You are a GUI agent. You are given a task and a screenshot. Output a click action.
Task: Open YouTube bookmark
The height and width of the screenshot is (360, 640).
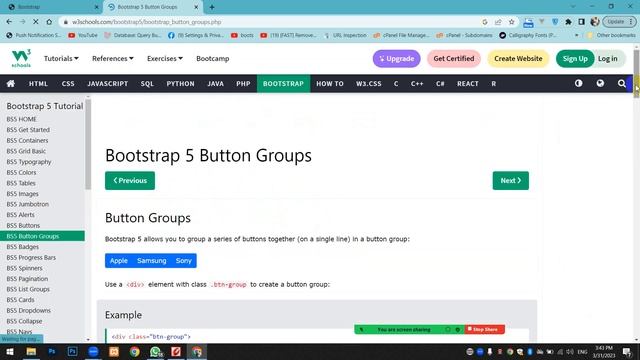tap(83, 36)
